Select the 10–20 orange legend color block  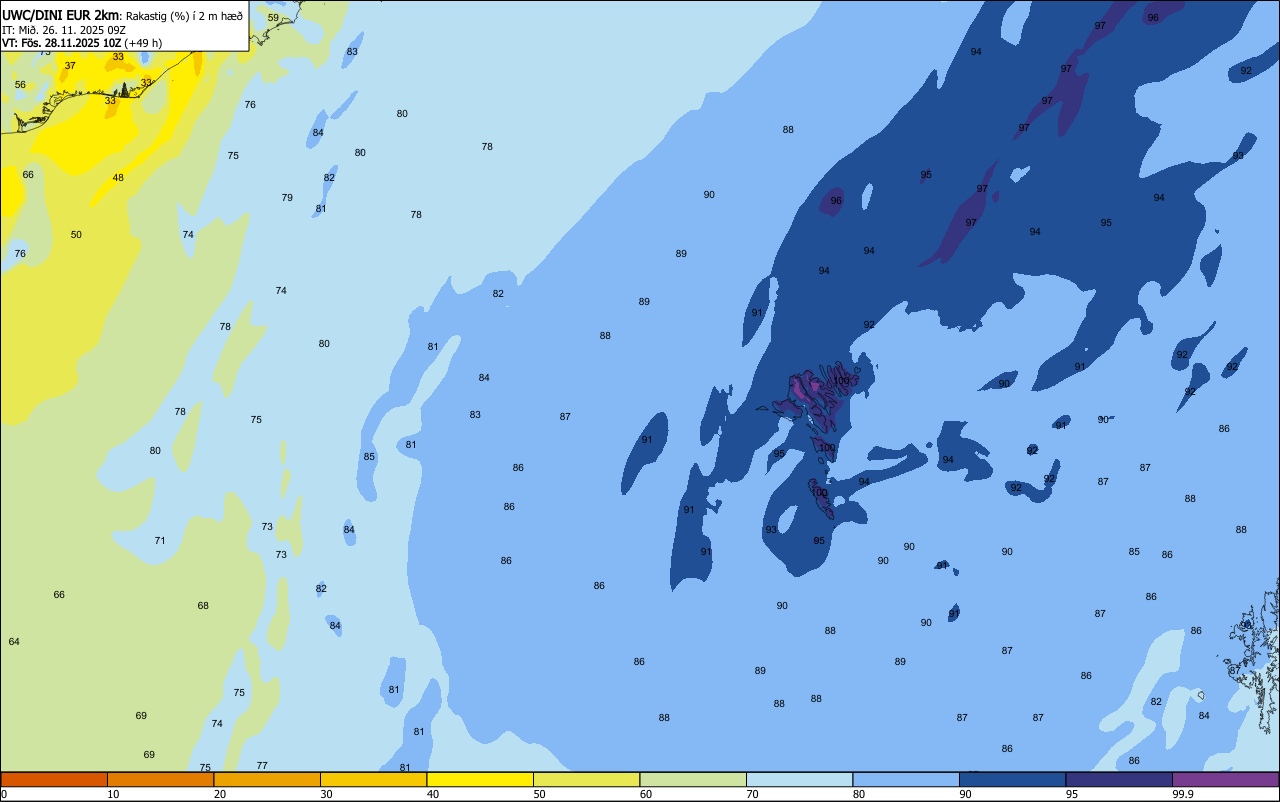pos(160,779)
